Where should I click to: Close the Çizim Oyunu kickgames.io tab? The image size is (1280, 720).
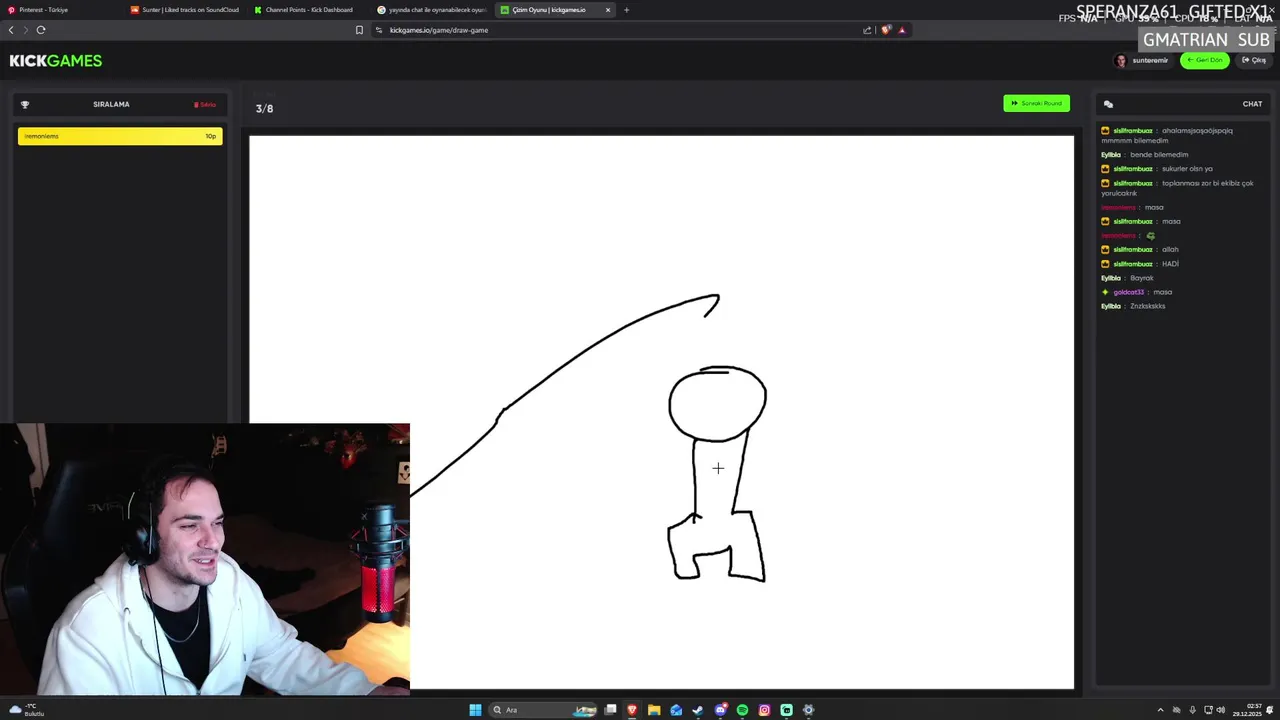point(607,10)
